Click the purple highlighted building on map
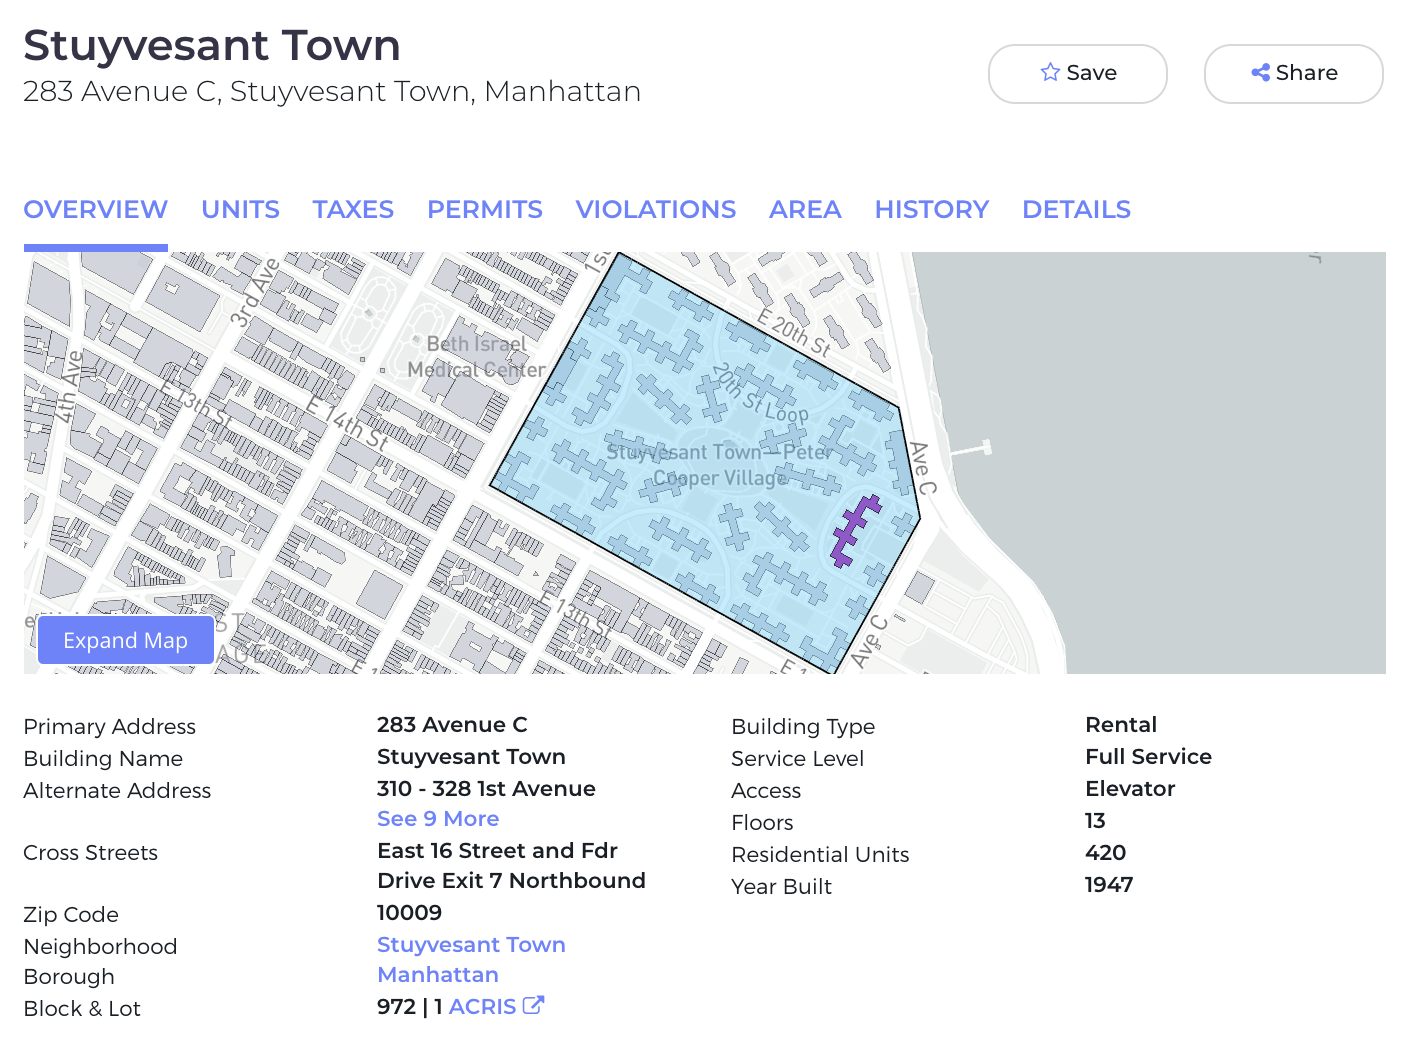The height and width of the screenshot is (1056, 1416). (853, 531)
